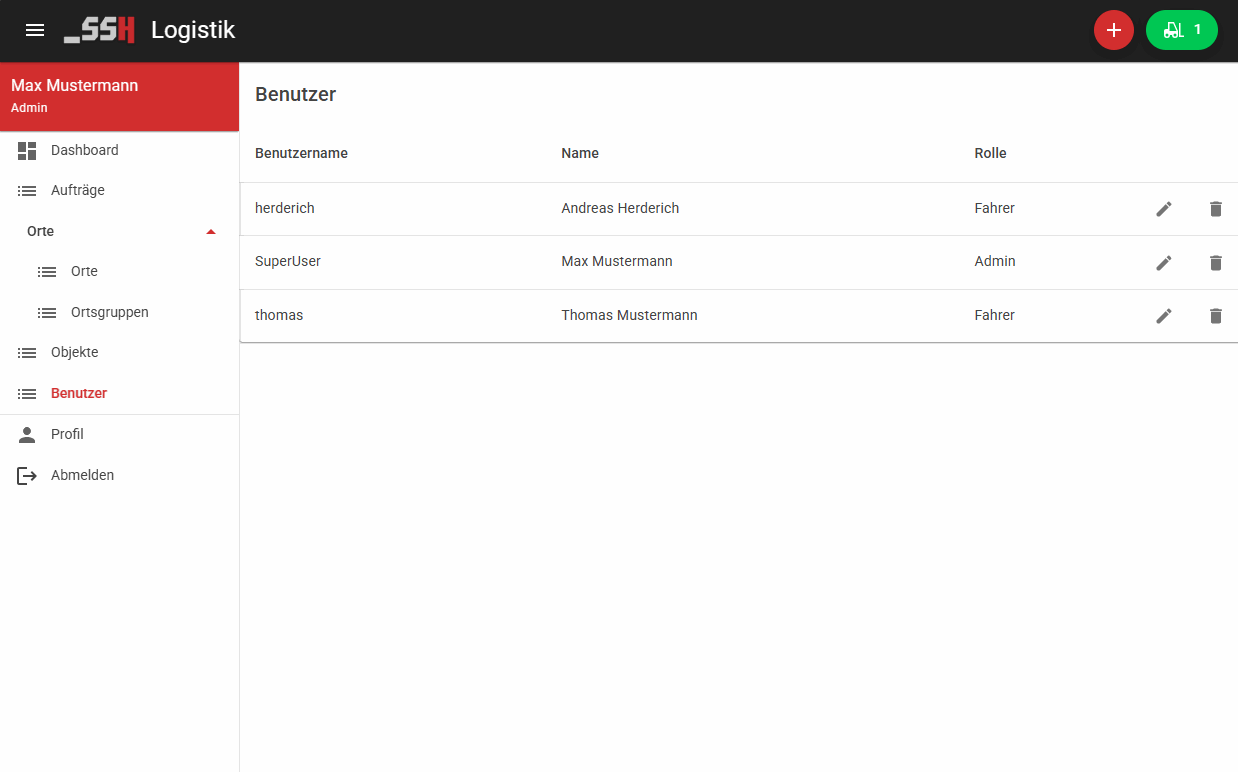Click the Benutzername column header
The image size is (1238, 772).
coord(301,153)
